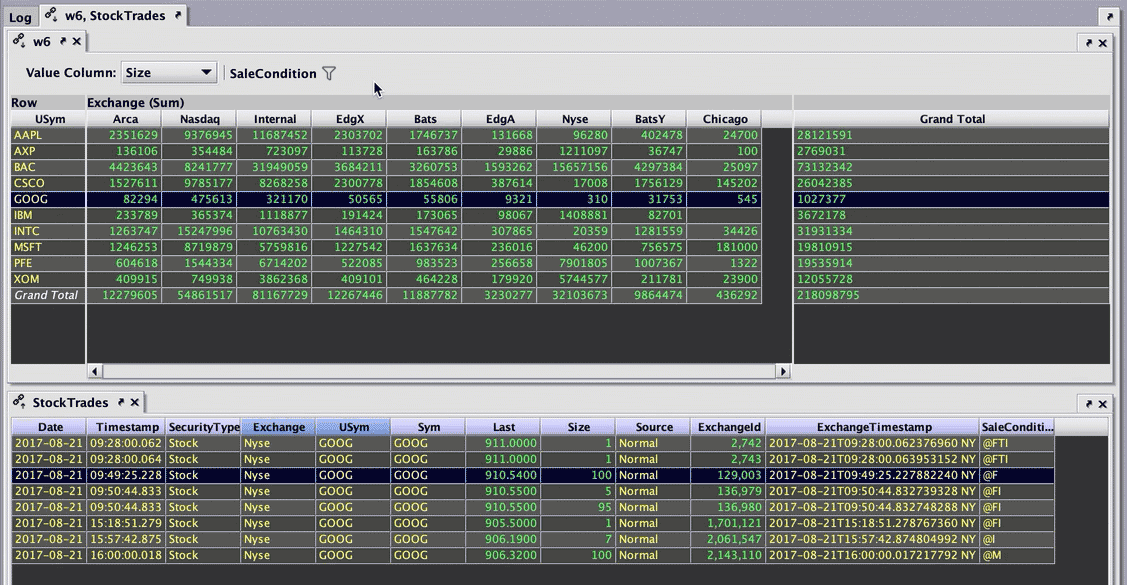Screen dimensions: 1127x585
Task: Click the link icon on the StockTrades tab
Action: pyautogui.click(x=19, y=402)
